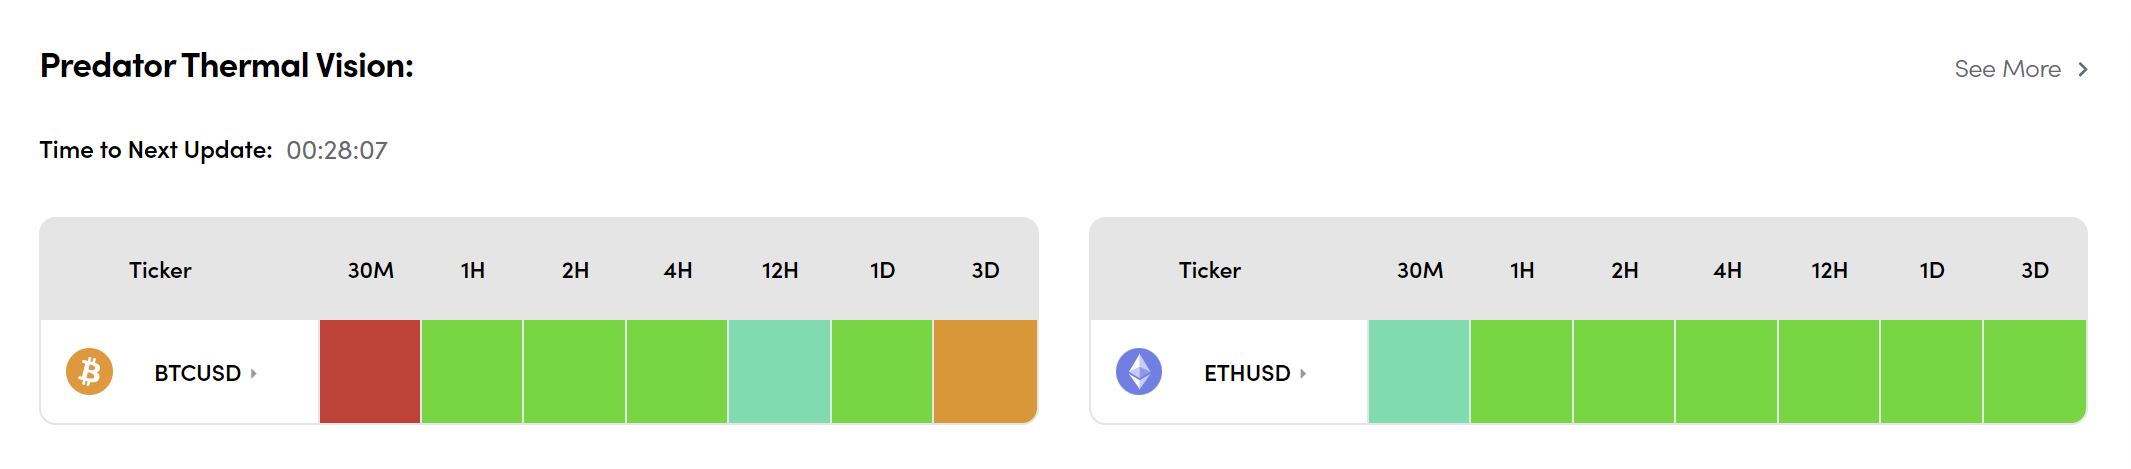Open the BTCUSD ticker label

pos(197,373)
